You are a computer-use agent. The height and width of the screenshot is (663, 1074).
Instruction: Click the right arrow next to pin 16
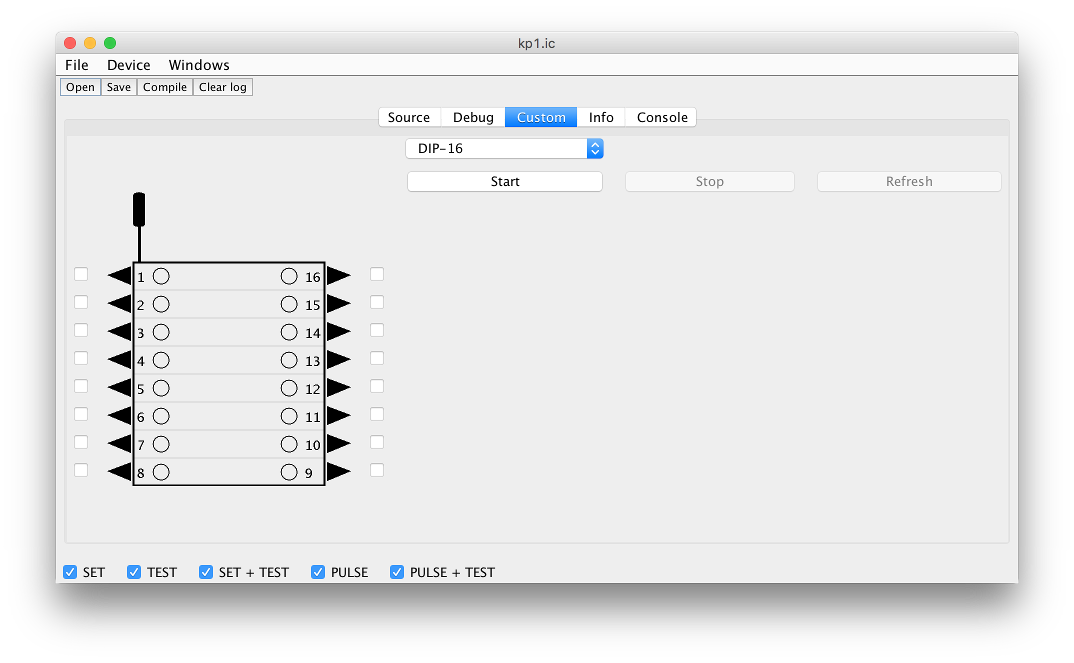point(338,276)
